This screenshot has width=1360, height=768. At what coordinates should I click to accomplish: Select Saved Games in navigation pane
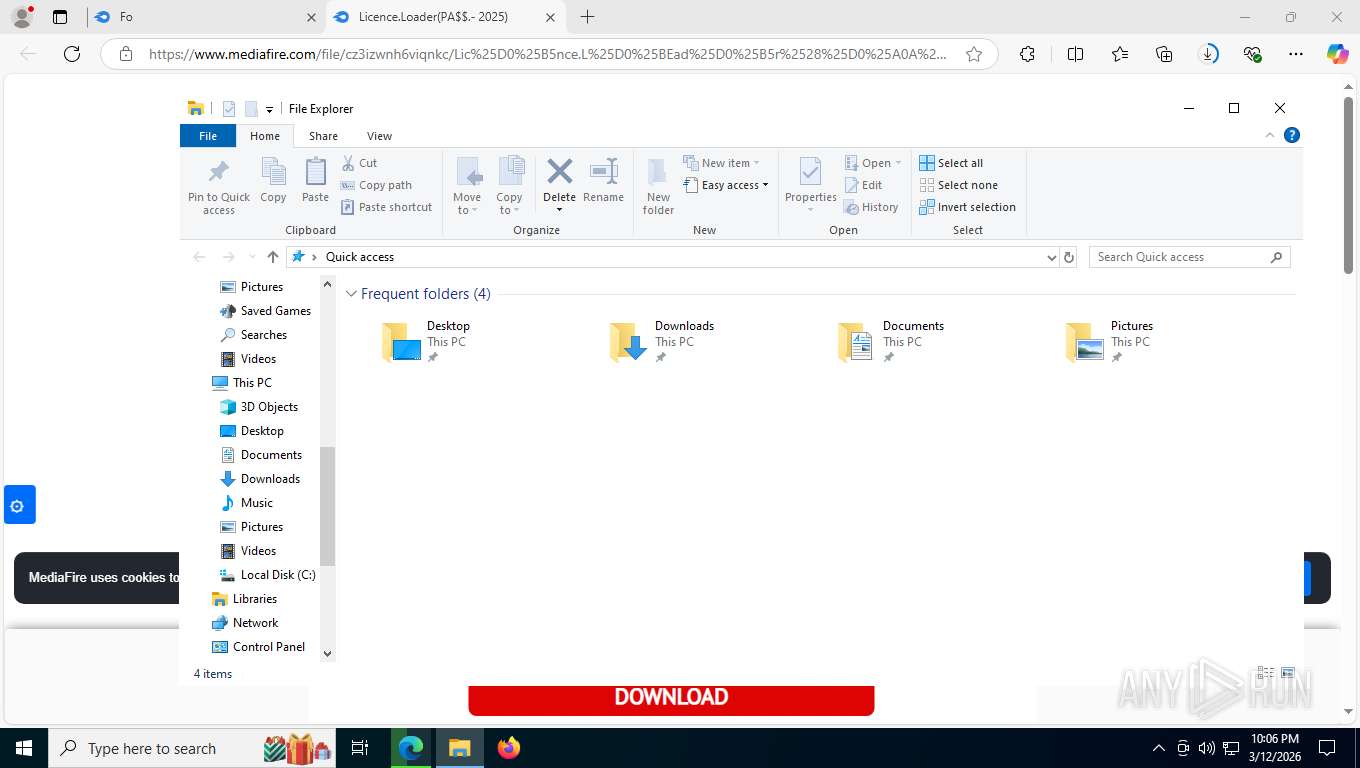pos(265,311)
